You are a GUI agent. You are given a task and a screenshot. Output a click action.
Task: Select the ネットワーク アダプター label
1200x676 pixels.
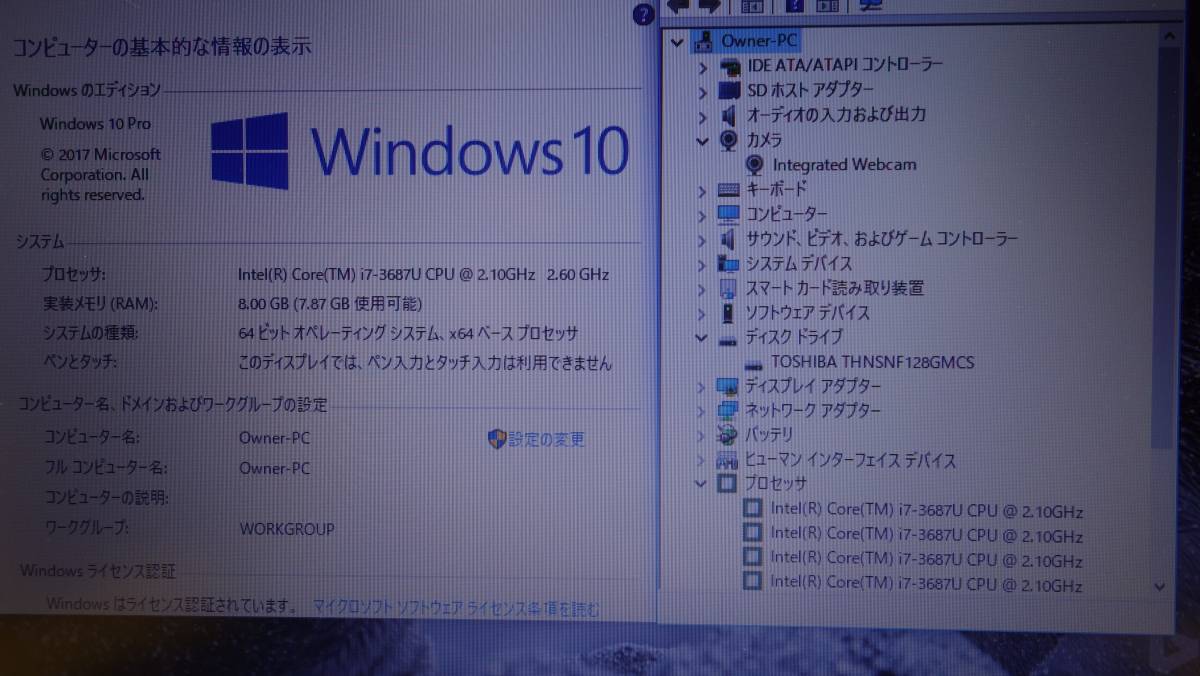click(x=813, y=411)
